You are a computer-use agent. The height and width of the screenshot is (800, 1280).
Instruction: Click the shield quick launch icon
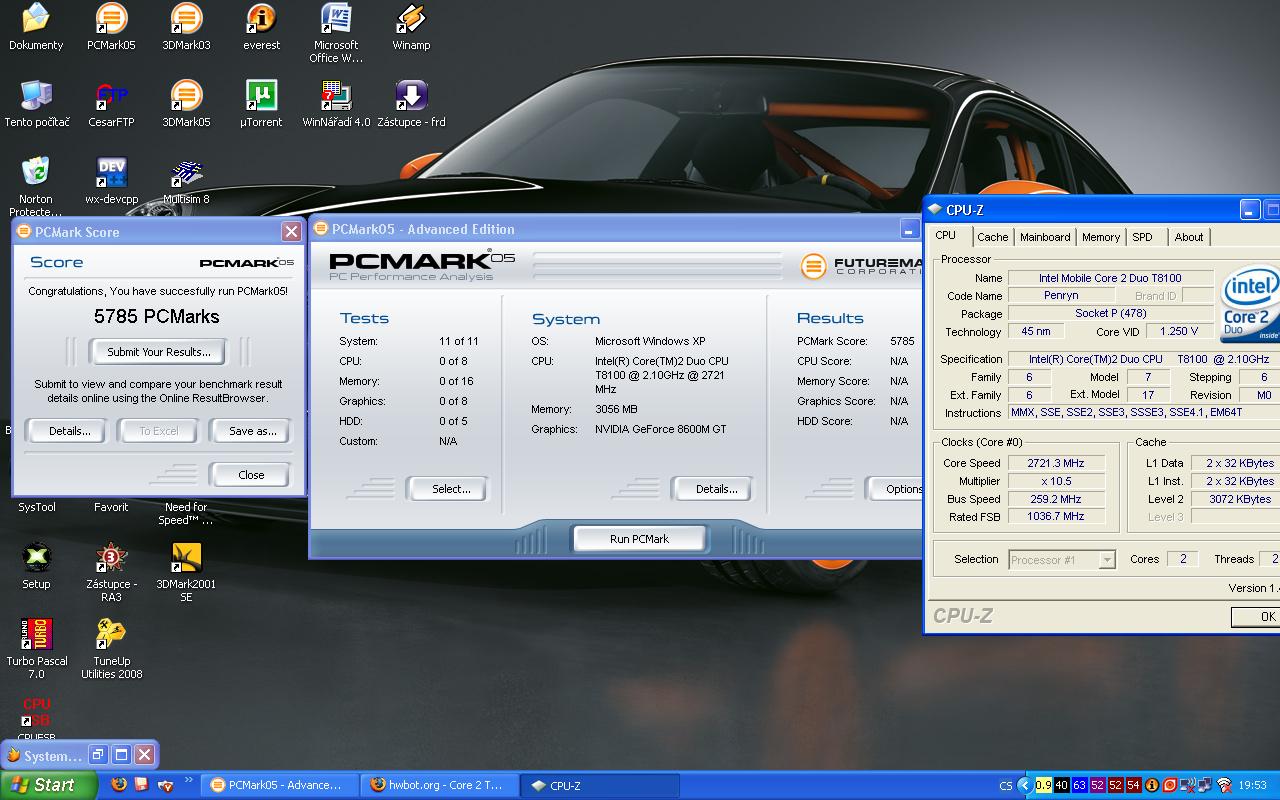(166, 785)
